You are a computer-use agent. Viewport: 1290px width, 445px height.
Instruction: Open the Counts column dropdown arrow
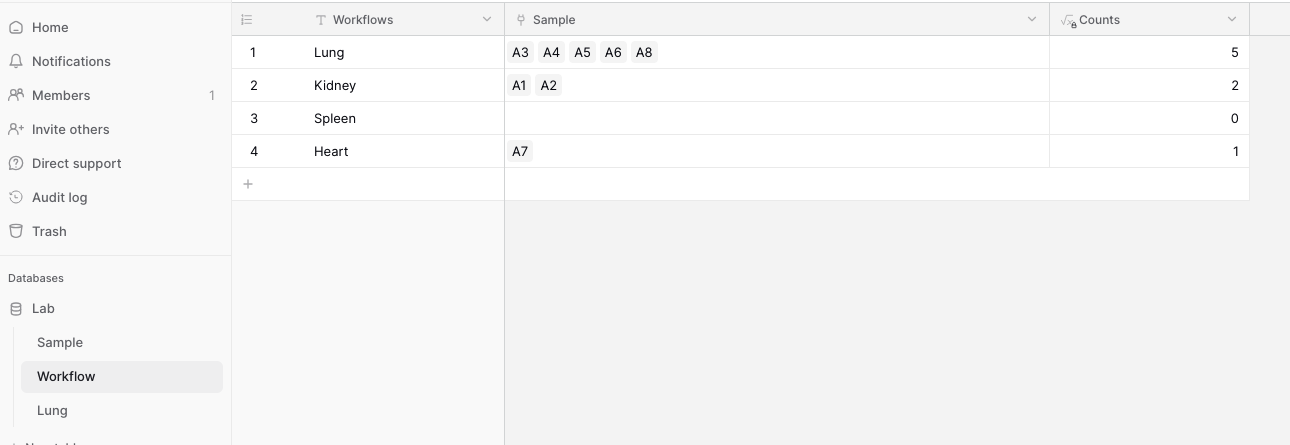[x=1232, y=19]
